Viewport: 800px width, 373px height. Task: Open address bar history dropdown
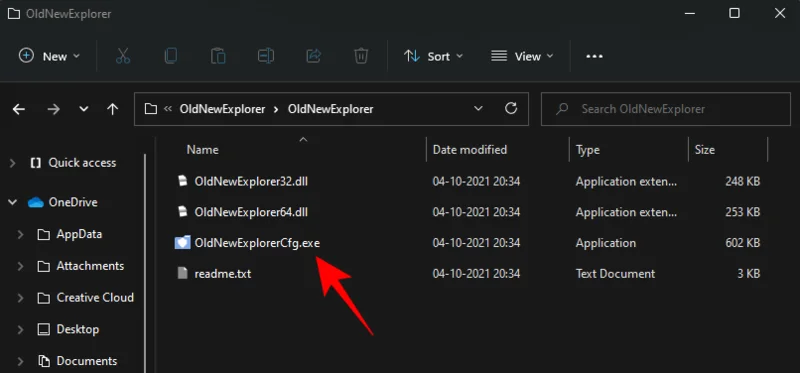pyautogui.click(x=478, y=109)
